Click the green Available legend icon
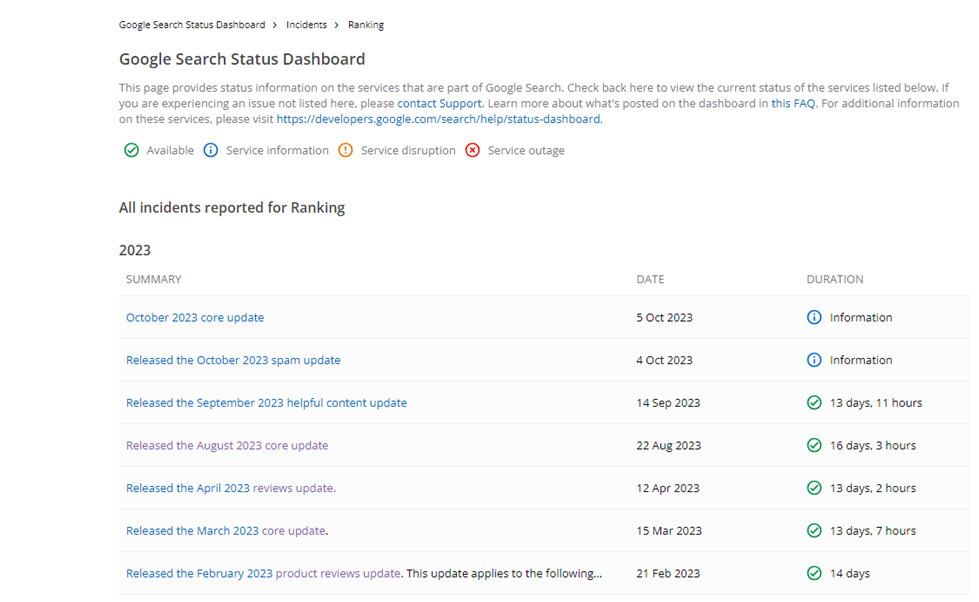This screenshot has width=979, height=602. (131, 150)
